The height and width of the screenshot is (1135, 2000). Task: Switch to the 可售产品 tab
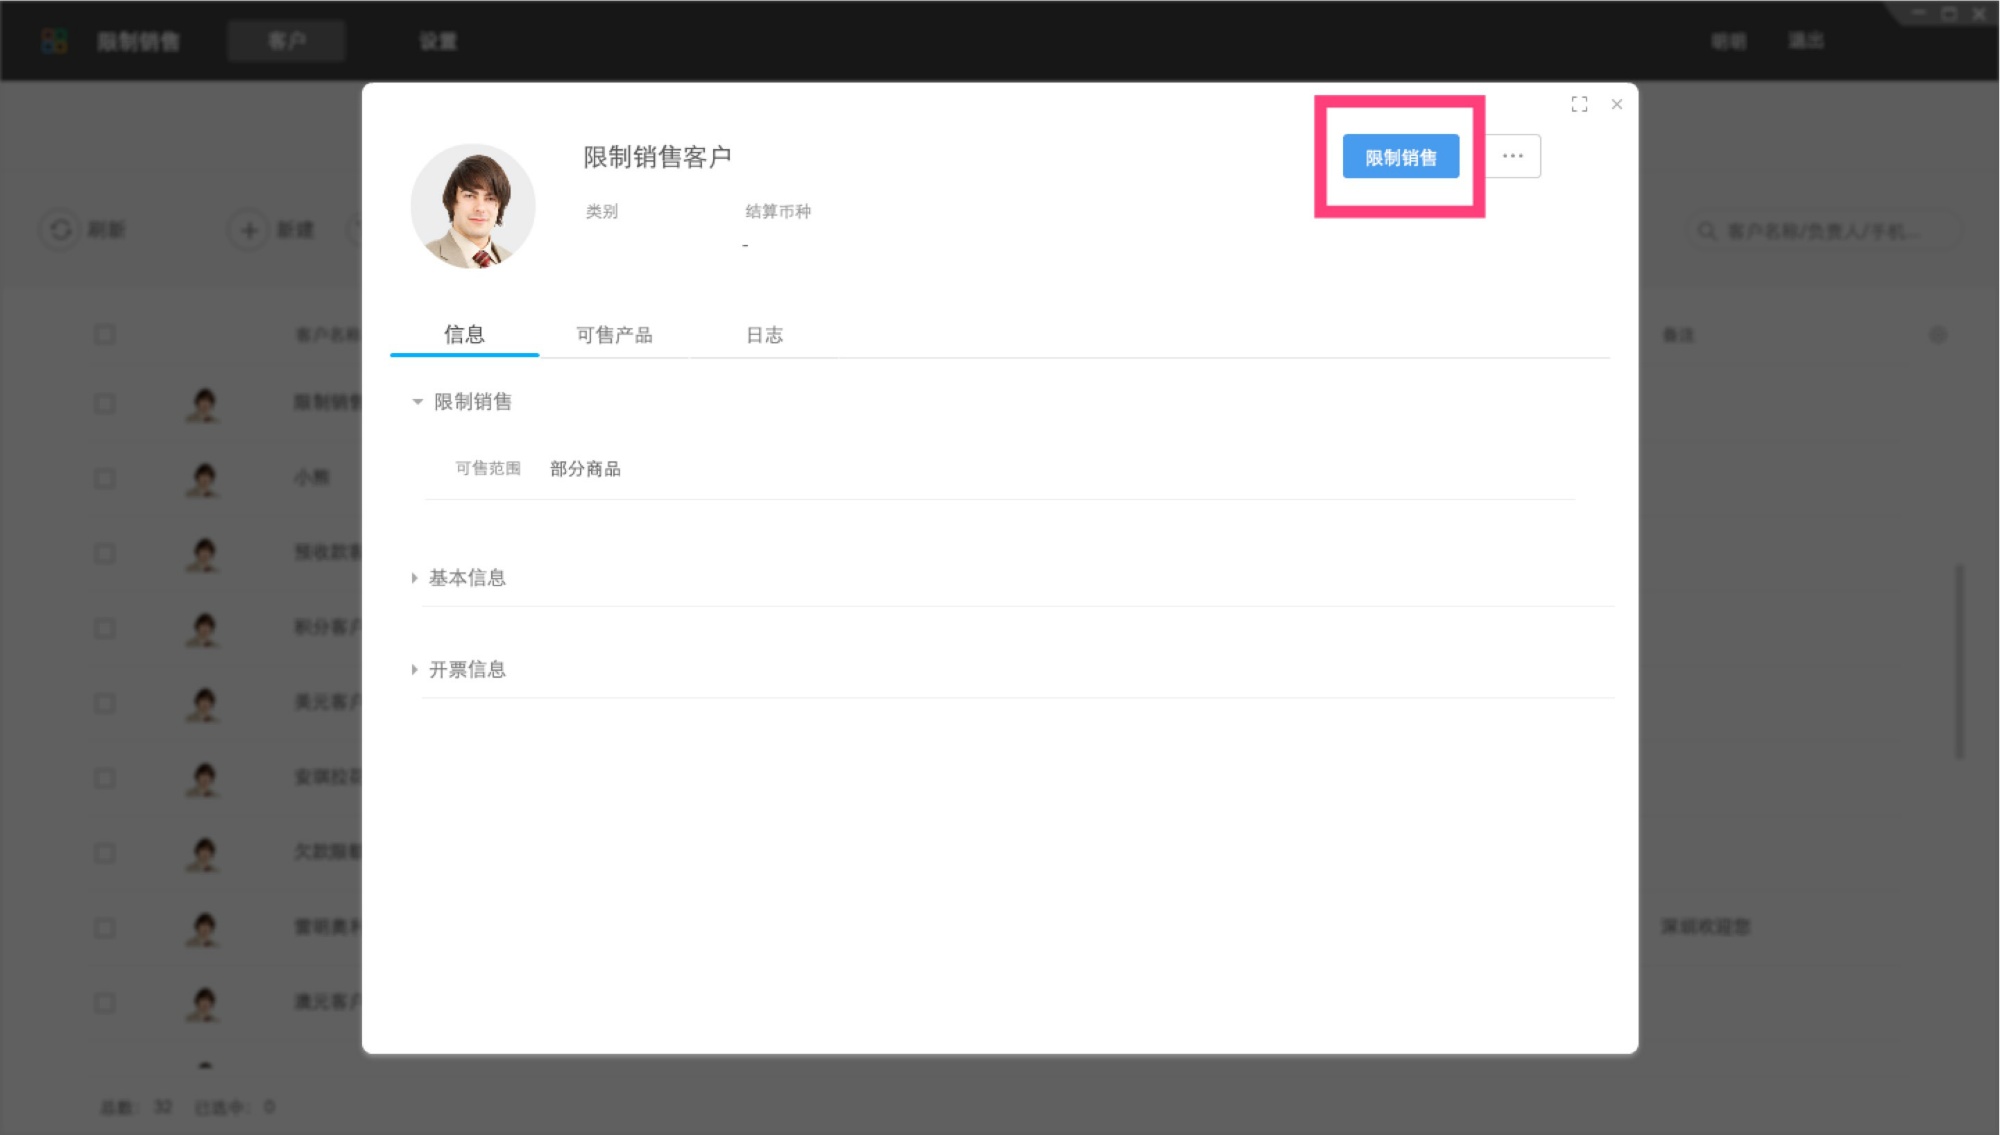[x=614, y=335]
